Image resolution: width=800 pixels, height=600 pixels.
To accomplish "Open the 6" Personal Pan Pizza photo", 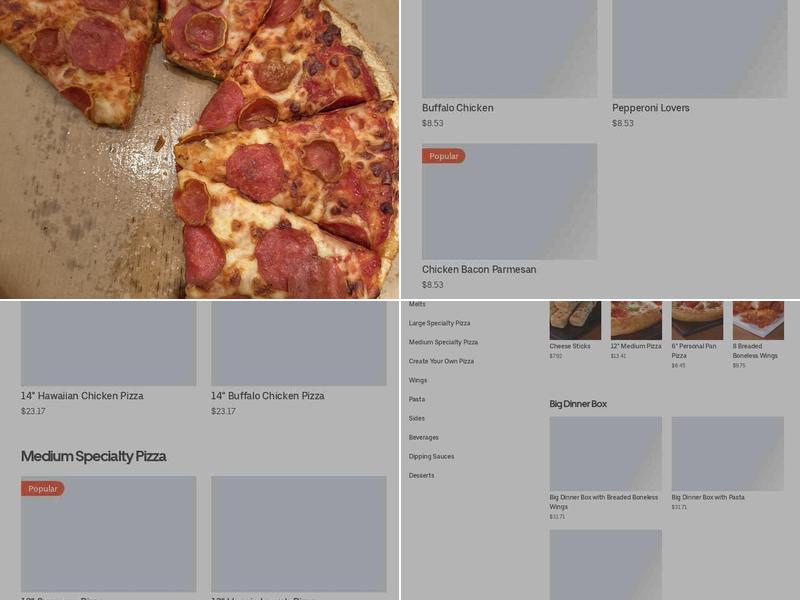I will [x=697, y=320].
